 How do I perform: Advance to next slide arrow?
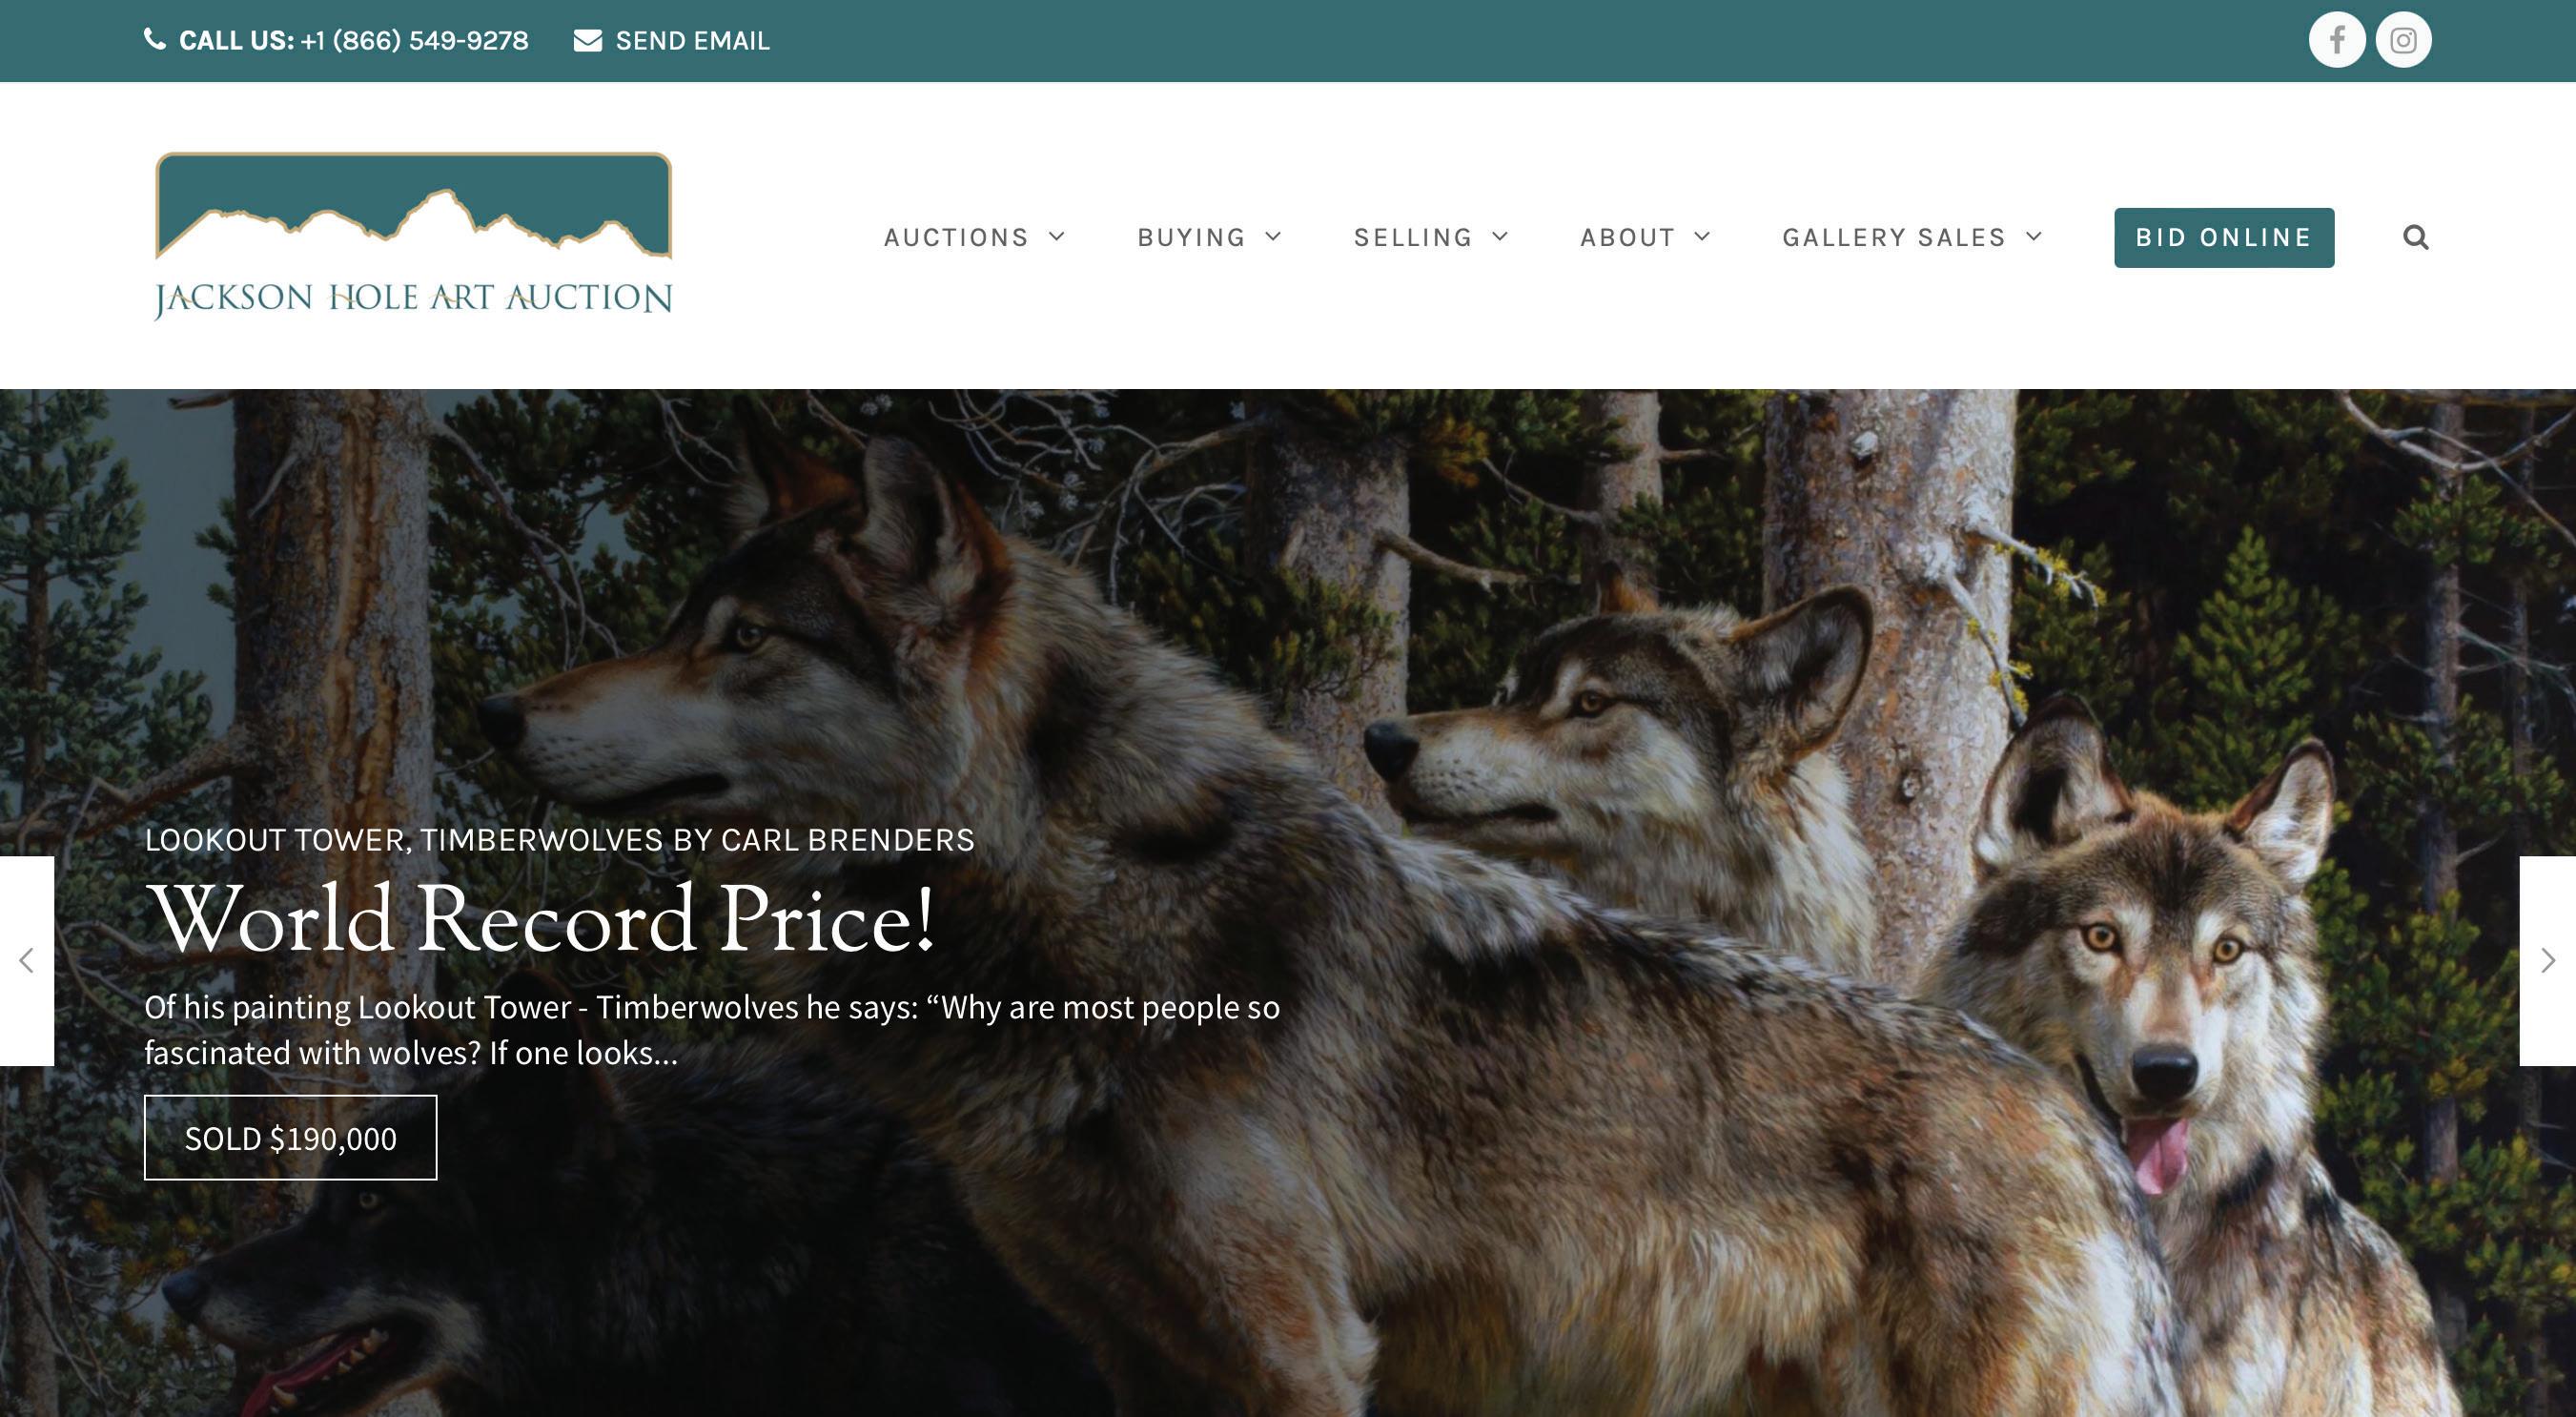pos(2547,960)
